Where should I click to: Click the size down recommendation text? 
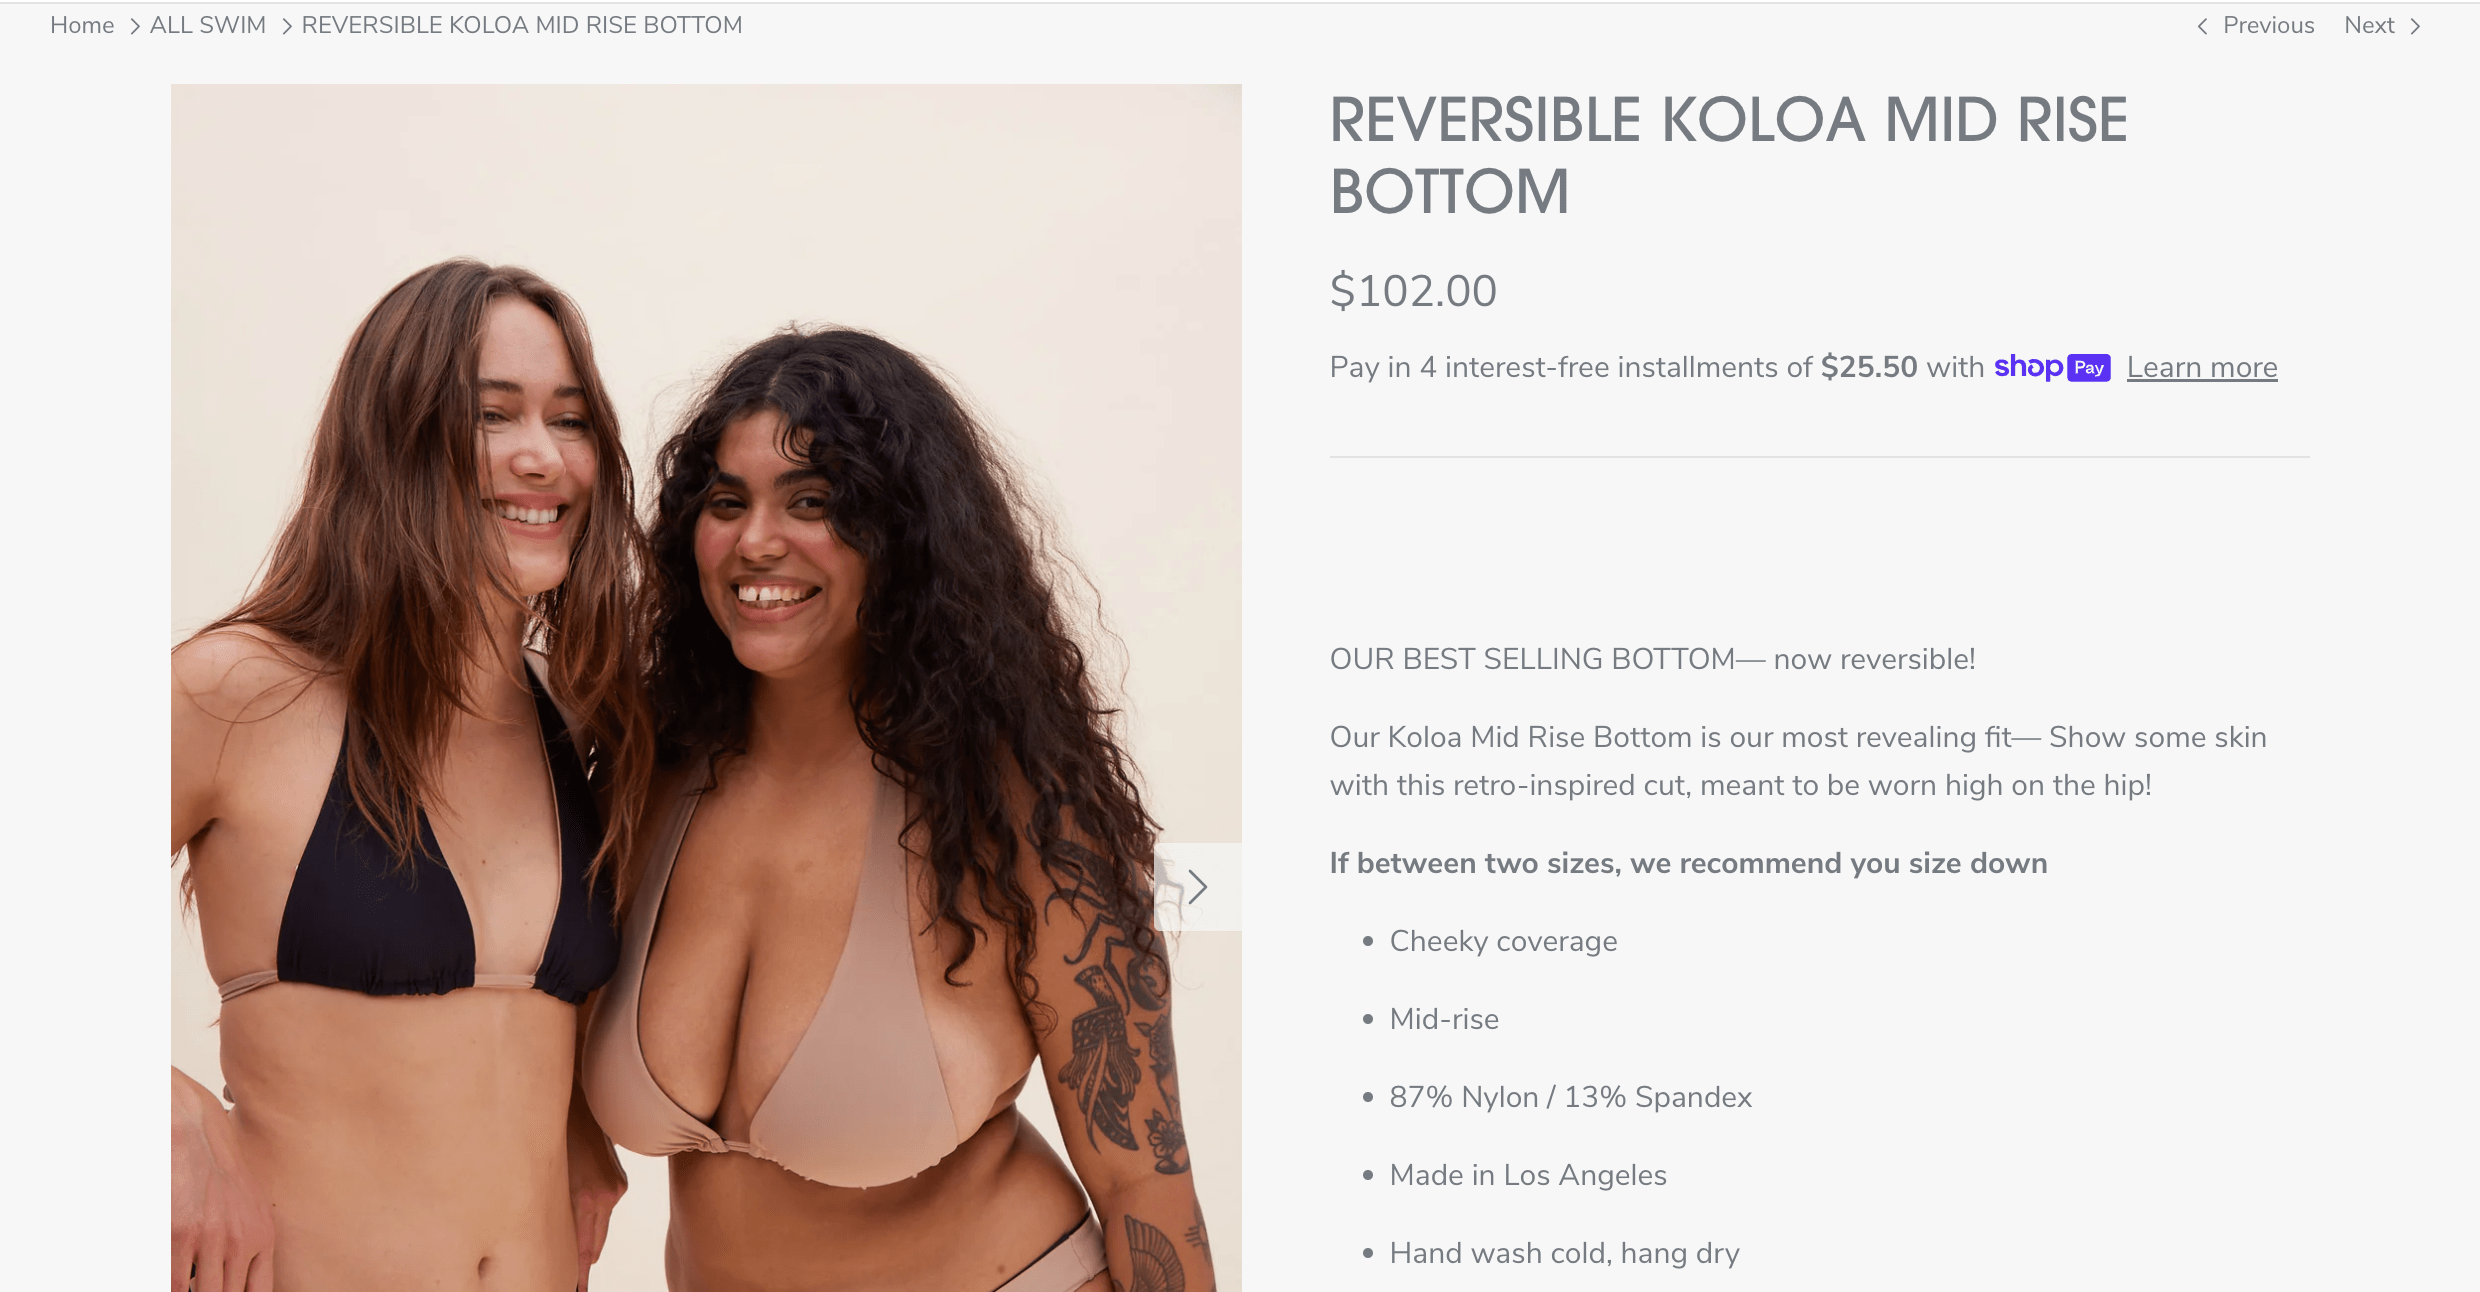[1688, 863]
